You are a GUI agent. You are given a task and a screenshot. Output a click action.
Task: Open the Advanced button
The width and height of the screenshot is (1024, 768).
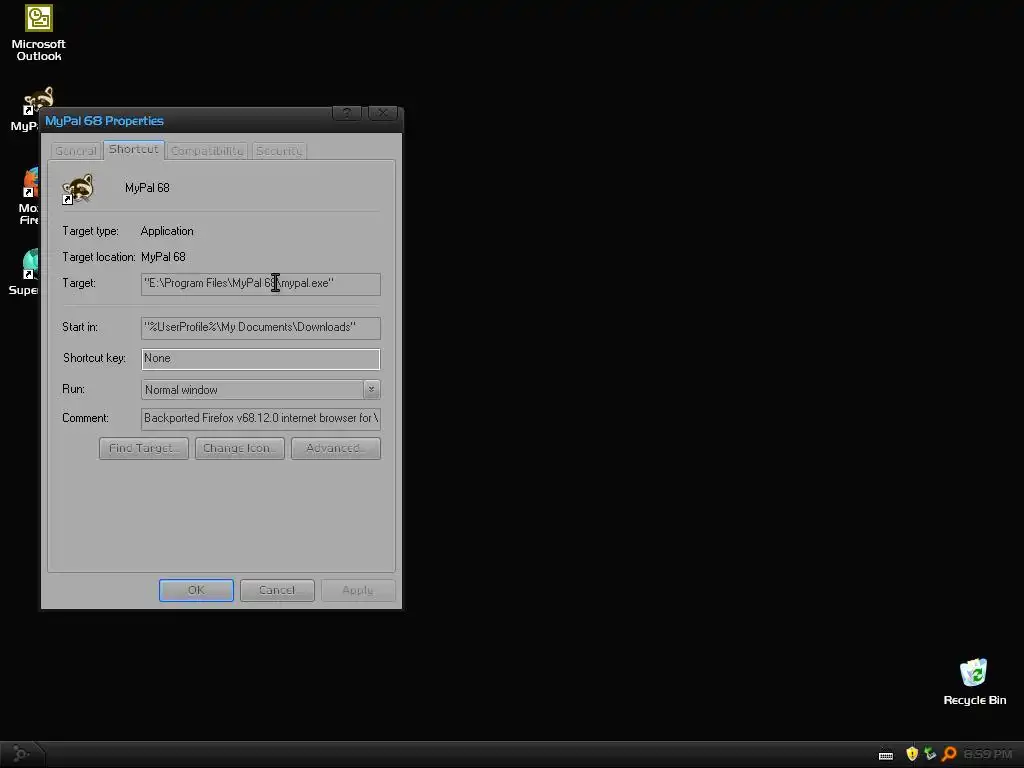pos(336,449)
